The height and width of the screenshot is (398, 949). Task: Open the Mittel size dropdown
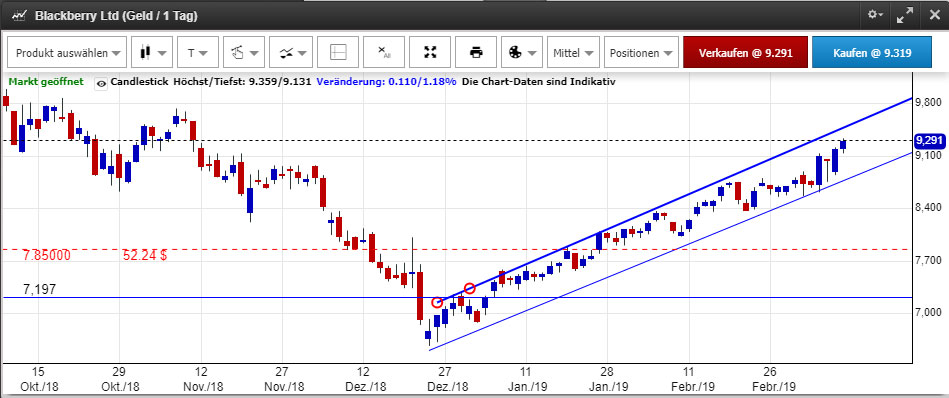[573, 53]
